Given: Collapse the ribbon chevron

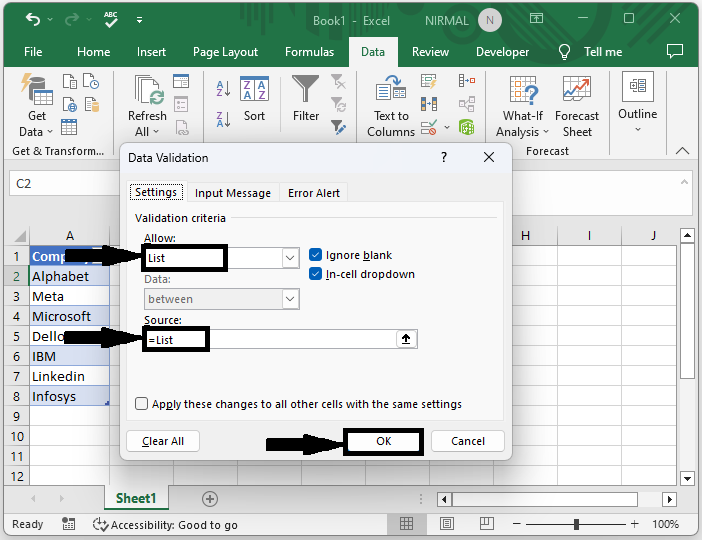Looking at the screenshot, I should pos(682,151).
